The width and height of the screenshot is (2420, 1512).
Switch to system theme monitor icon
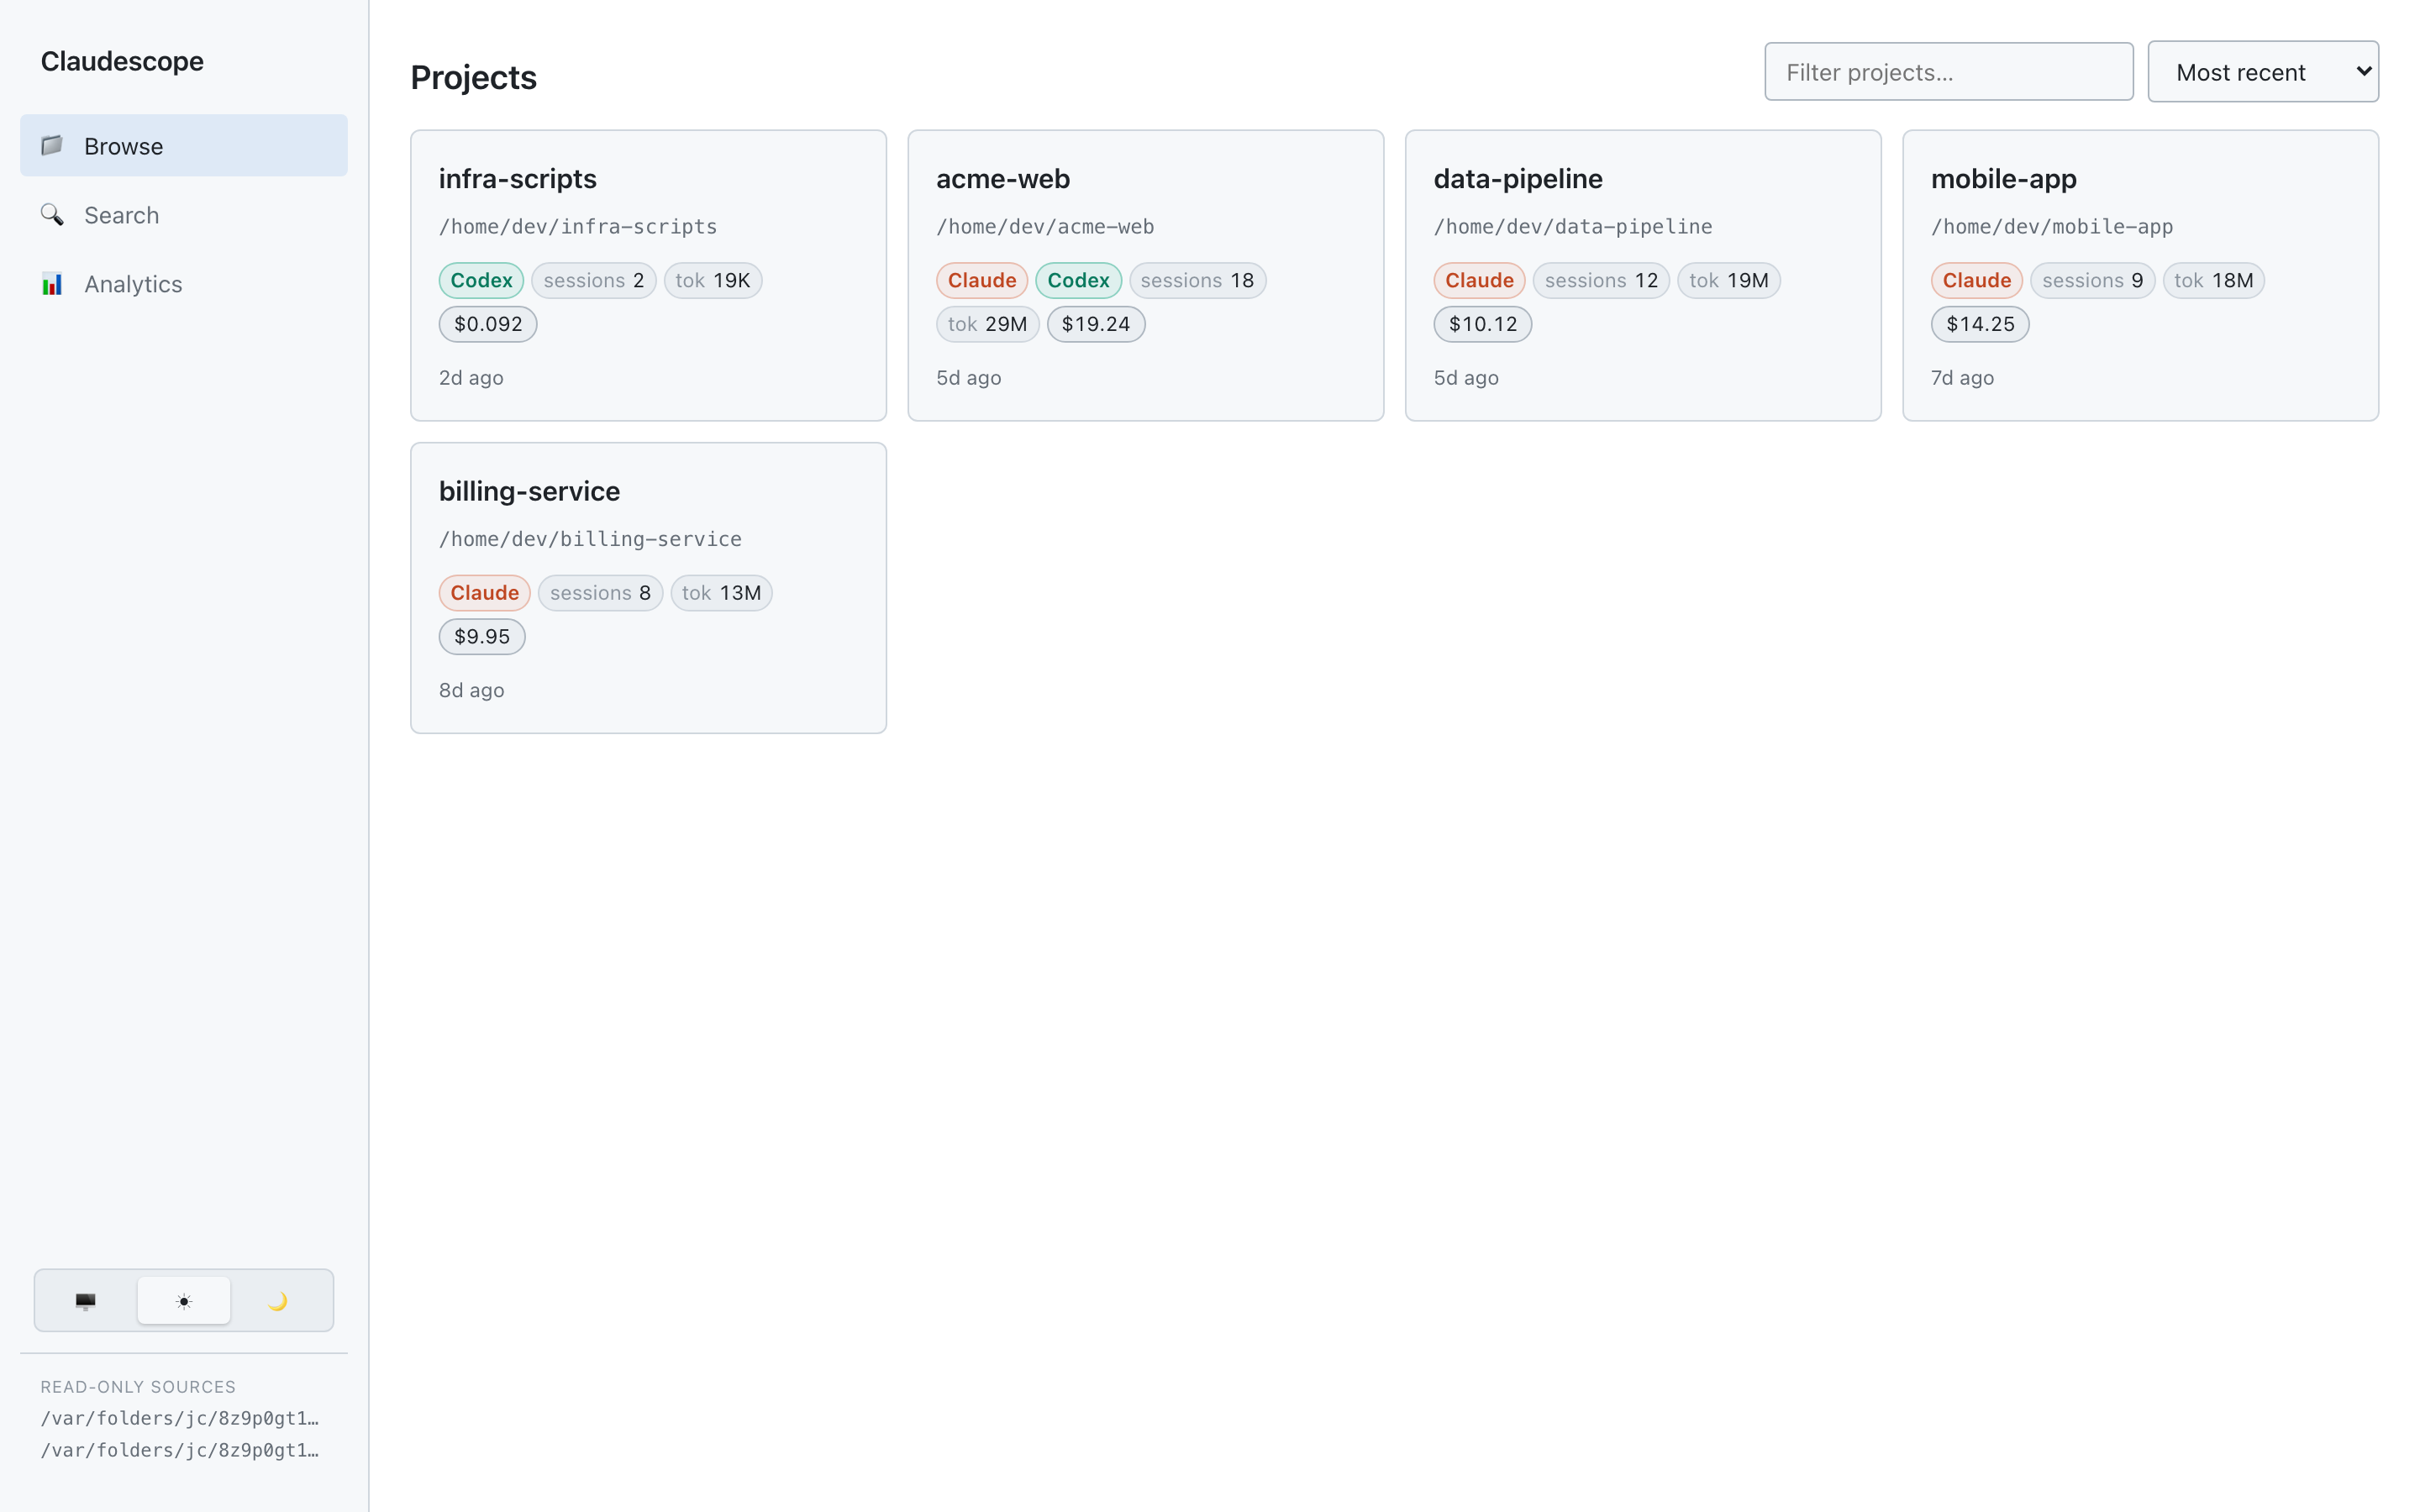(86, 1300)
